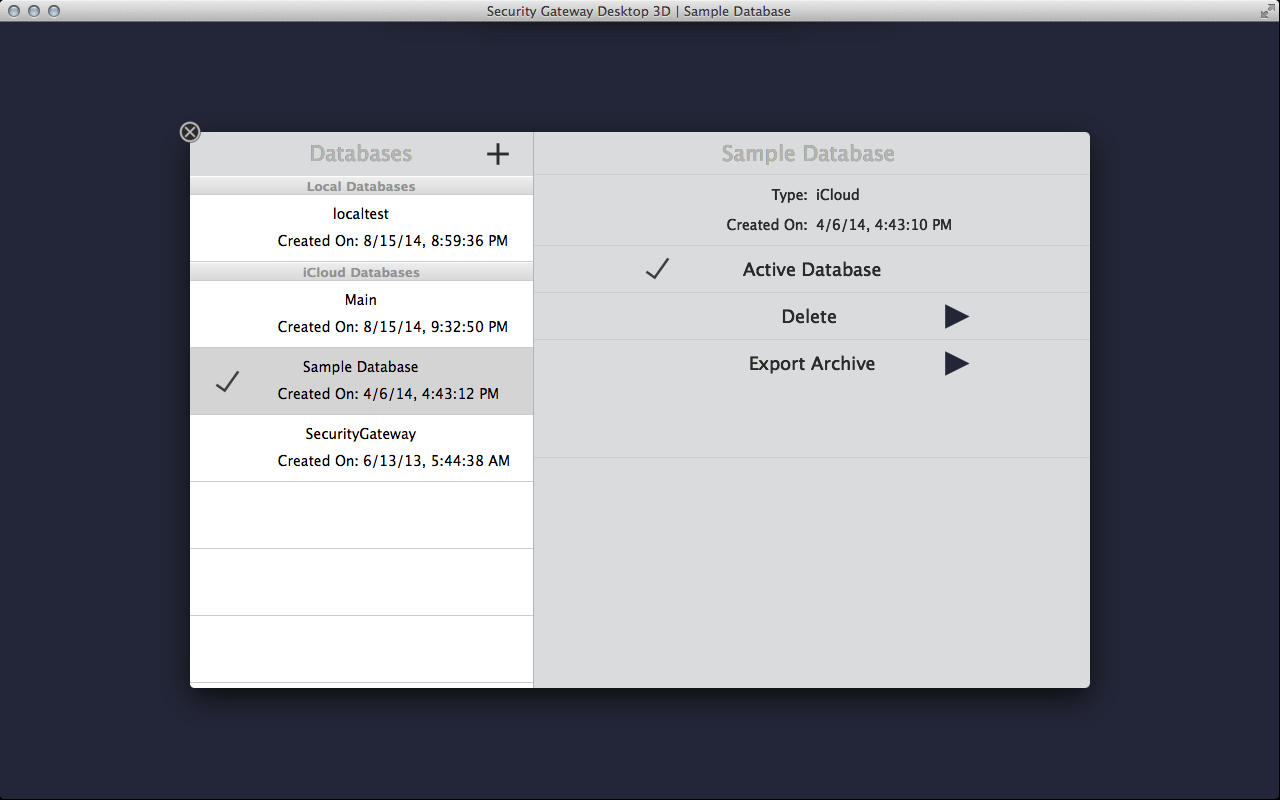Viewport: 1280px width, 800px height.
Task: Click the Export Archive label
Action: (812, 363)
